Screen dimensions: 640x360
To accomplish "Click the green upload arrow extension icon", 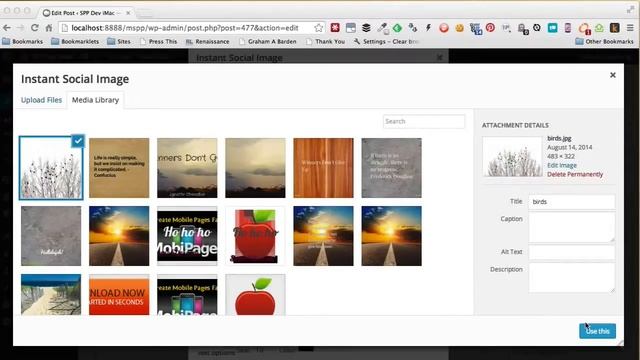I will pyautogui.click(x=599, y=28).
